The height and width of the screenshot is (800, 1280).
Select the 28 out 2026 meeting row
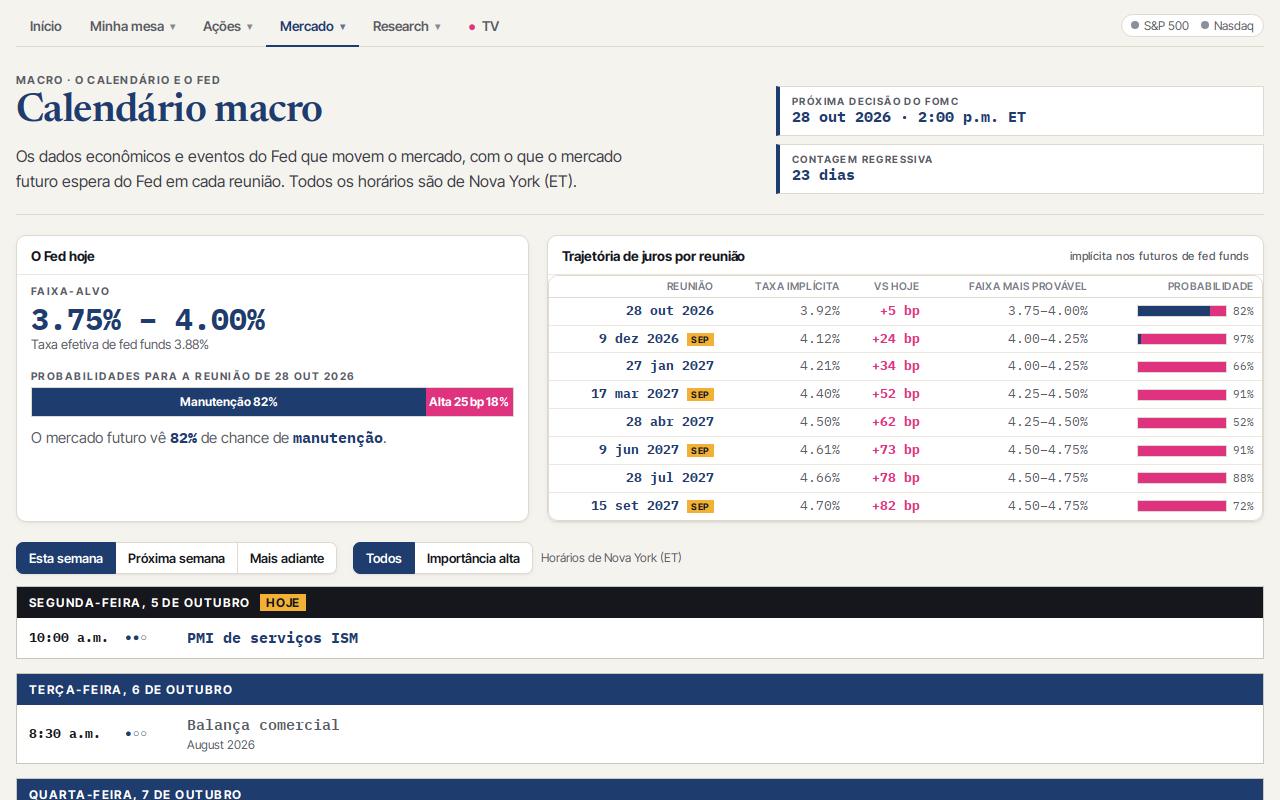pyautogui.click(x=906, y=311)
